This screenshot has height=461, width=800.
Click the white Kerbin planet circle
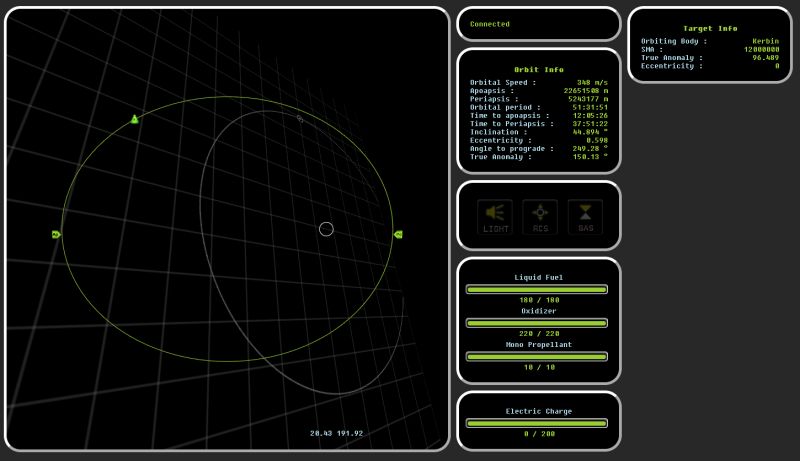327,229
